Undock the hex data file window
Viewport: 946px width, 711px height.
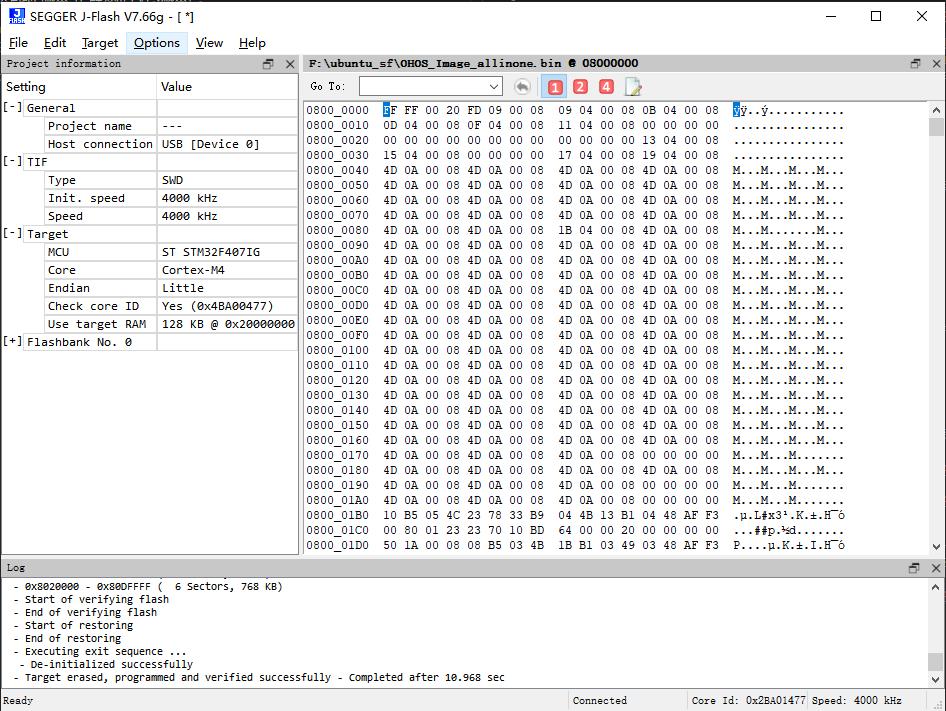point(916,63)
